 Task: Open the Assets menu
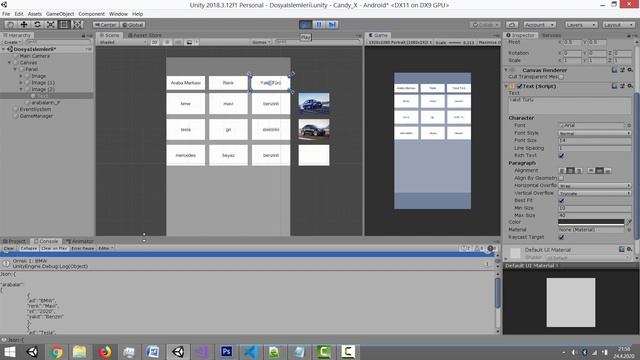point(35,14)
